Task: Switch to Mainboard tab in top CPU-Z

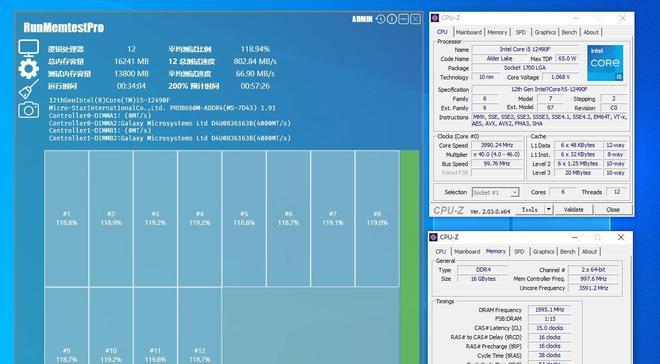Action: tap(468, 32)
